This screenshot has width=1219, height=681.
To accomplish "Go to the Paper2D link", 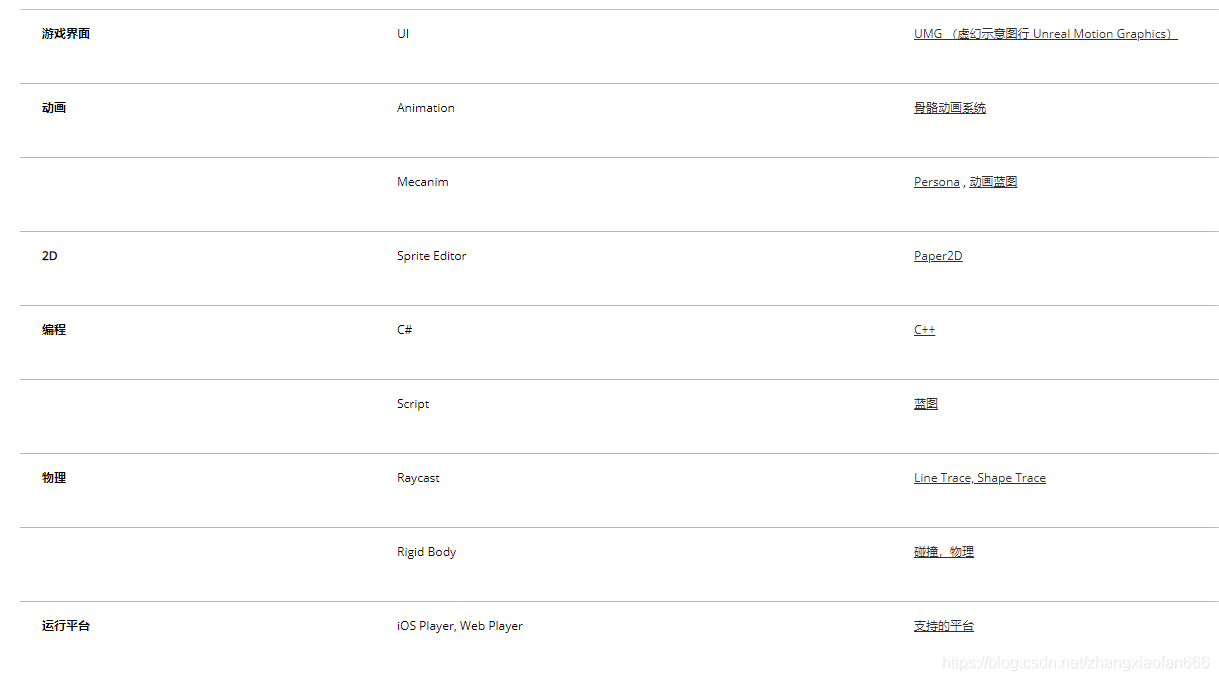I will pos(938,256).
